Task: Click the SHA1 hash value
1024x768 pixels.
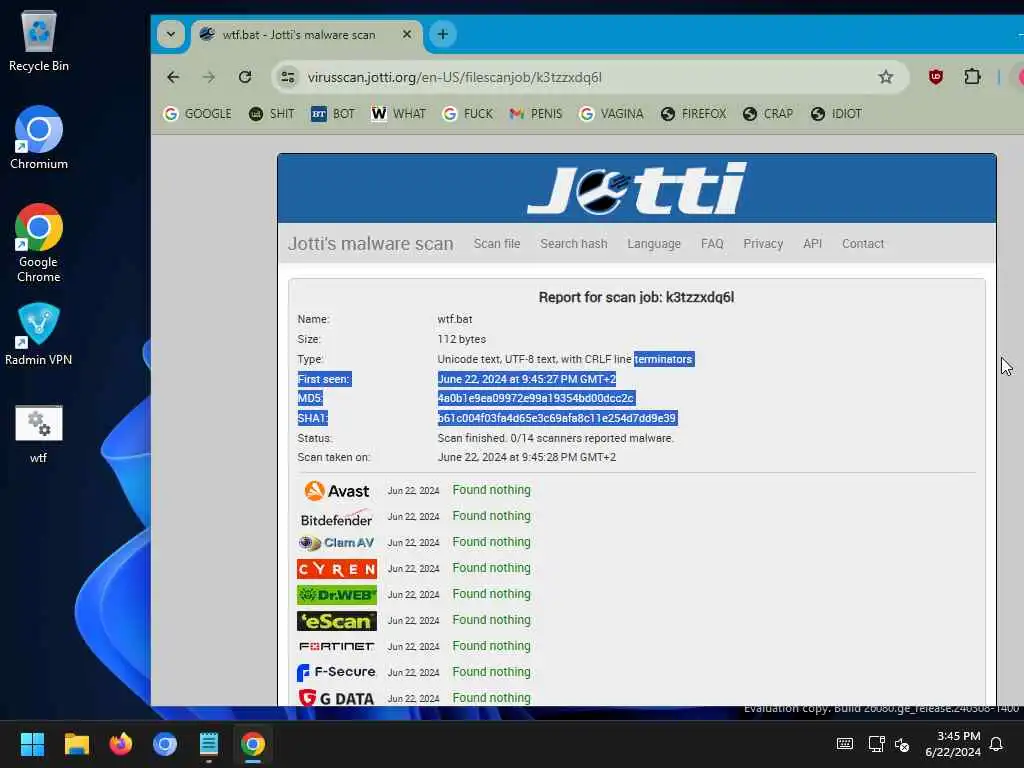Action: point(557,418)
